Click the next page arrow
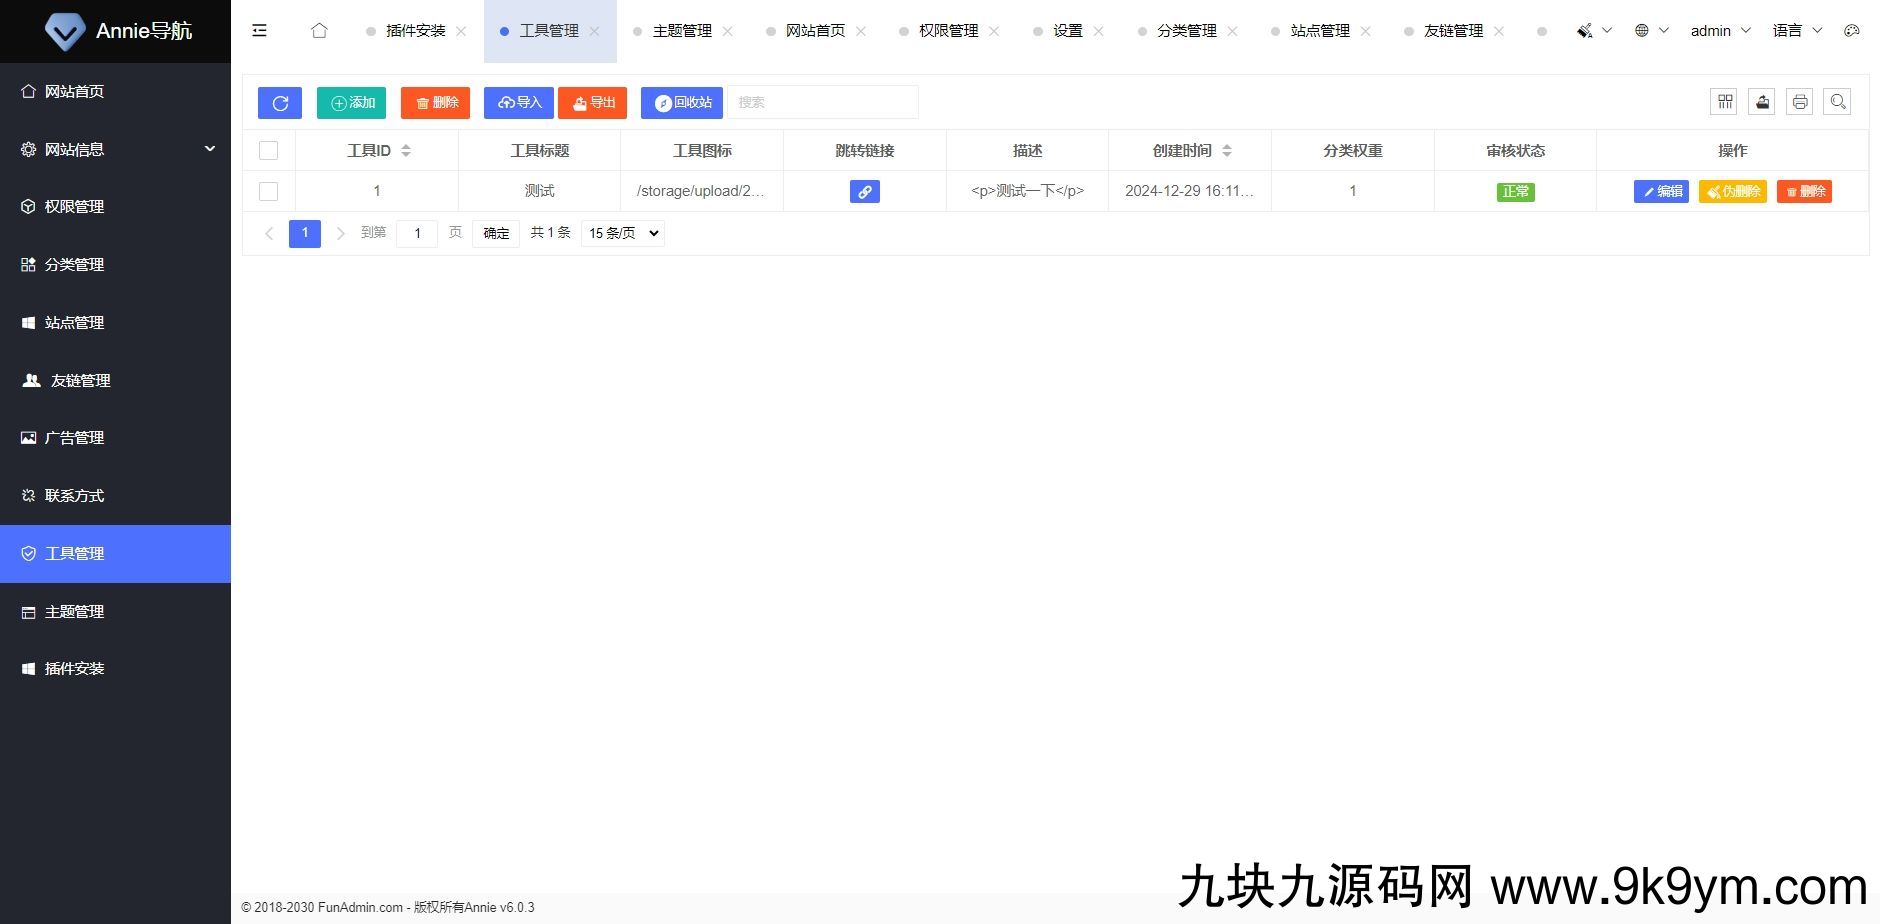This screenshot has width=1880, height=924. point(341,233)
